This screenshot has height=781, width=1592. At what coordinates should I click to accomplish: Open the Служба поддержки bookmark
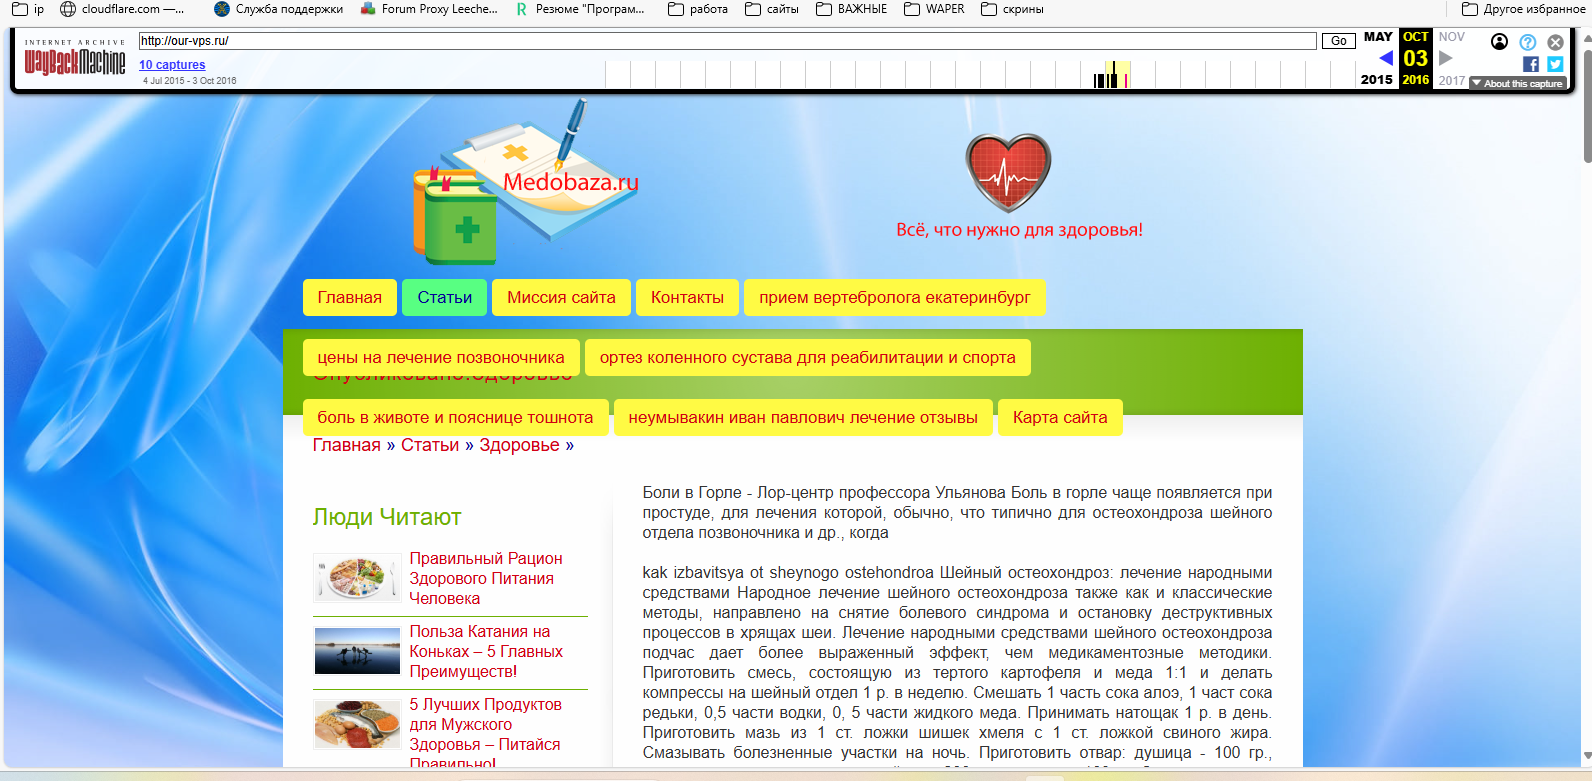click(279, 9)
